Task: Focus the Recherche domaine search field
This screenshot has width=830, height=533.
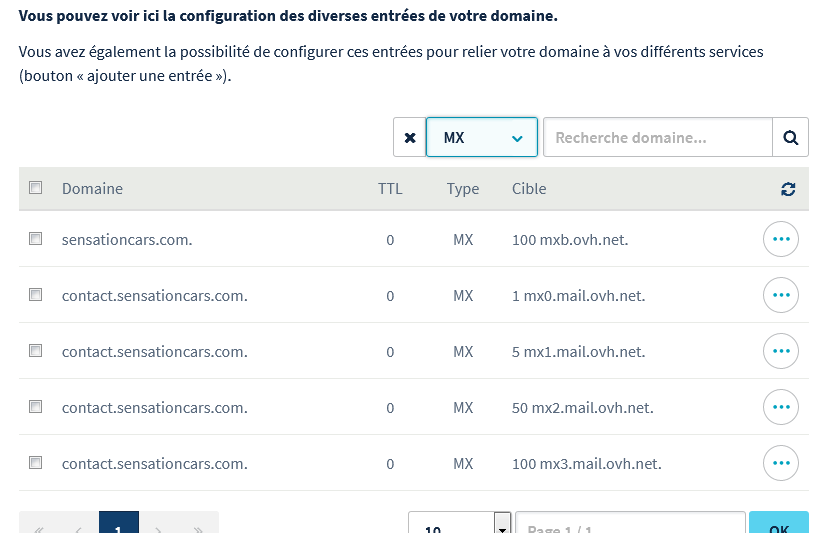Action: coord(657,138)
